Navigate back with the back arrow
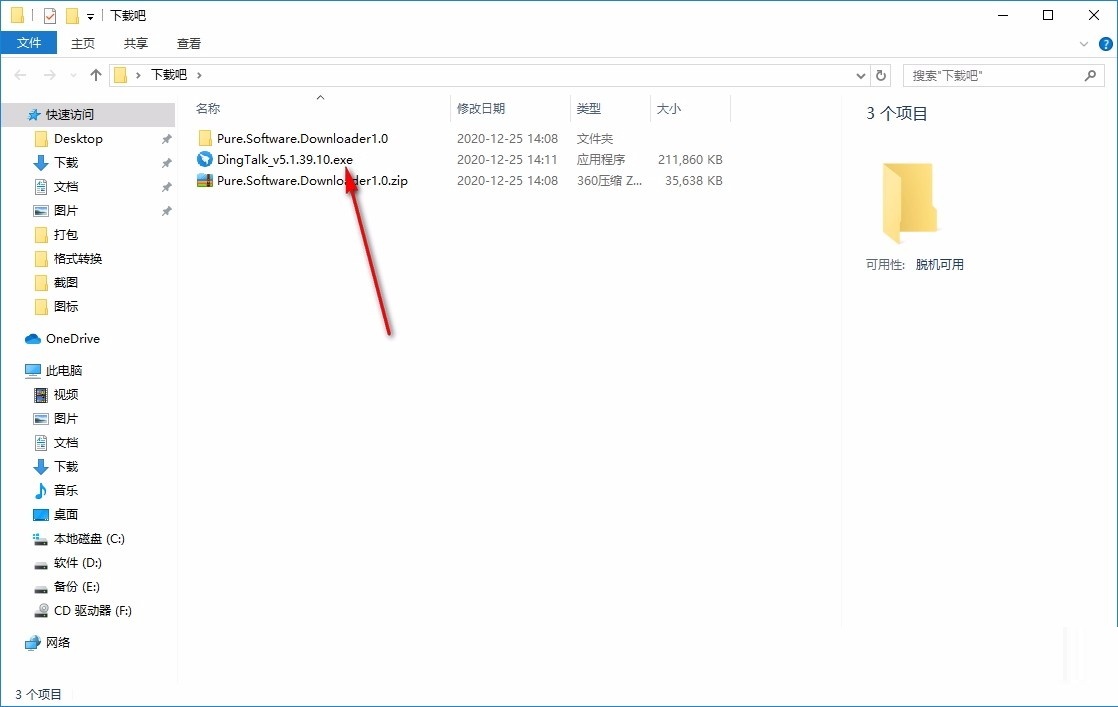The height and width of the screenshot is (707, 1118). (x=20, y=74)
